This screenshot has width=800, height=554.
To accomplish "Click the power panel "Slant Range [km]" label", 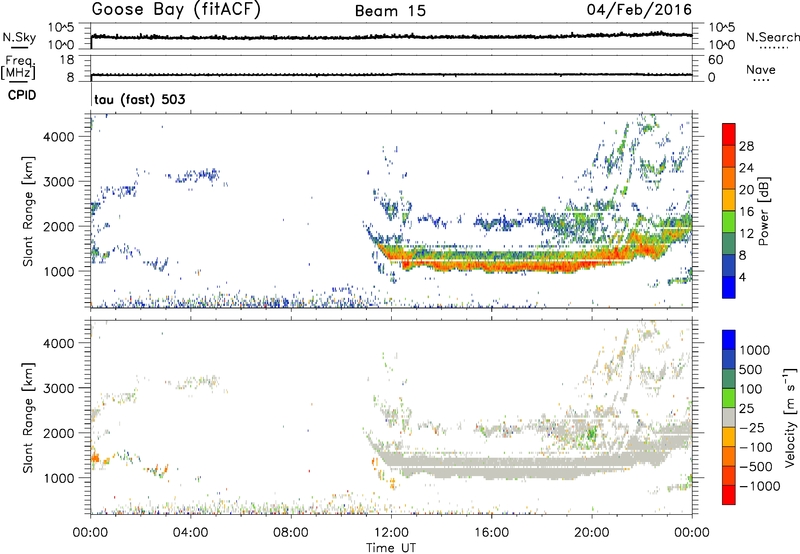I will tap(28, 211).
